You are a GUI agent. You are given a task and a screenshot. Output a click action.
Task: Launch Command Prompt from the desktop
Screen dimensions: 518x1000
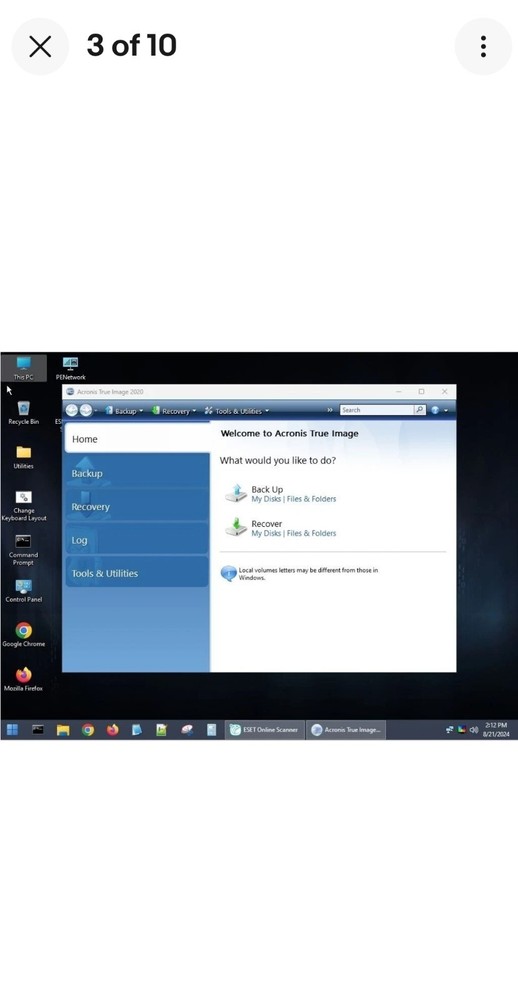click(24, 550)
